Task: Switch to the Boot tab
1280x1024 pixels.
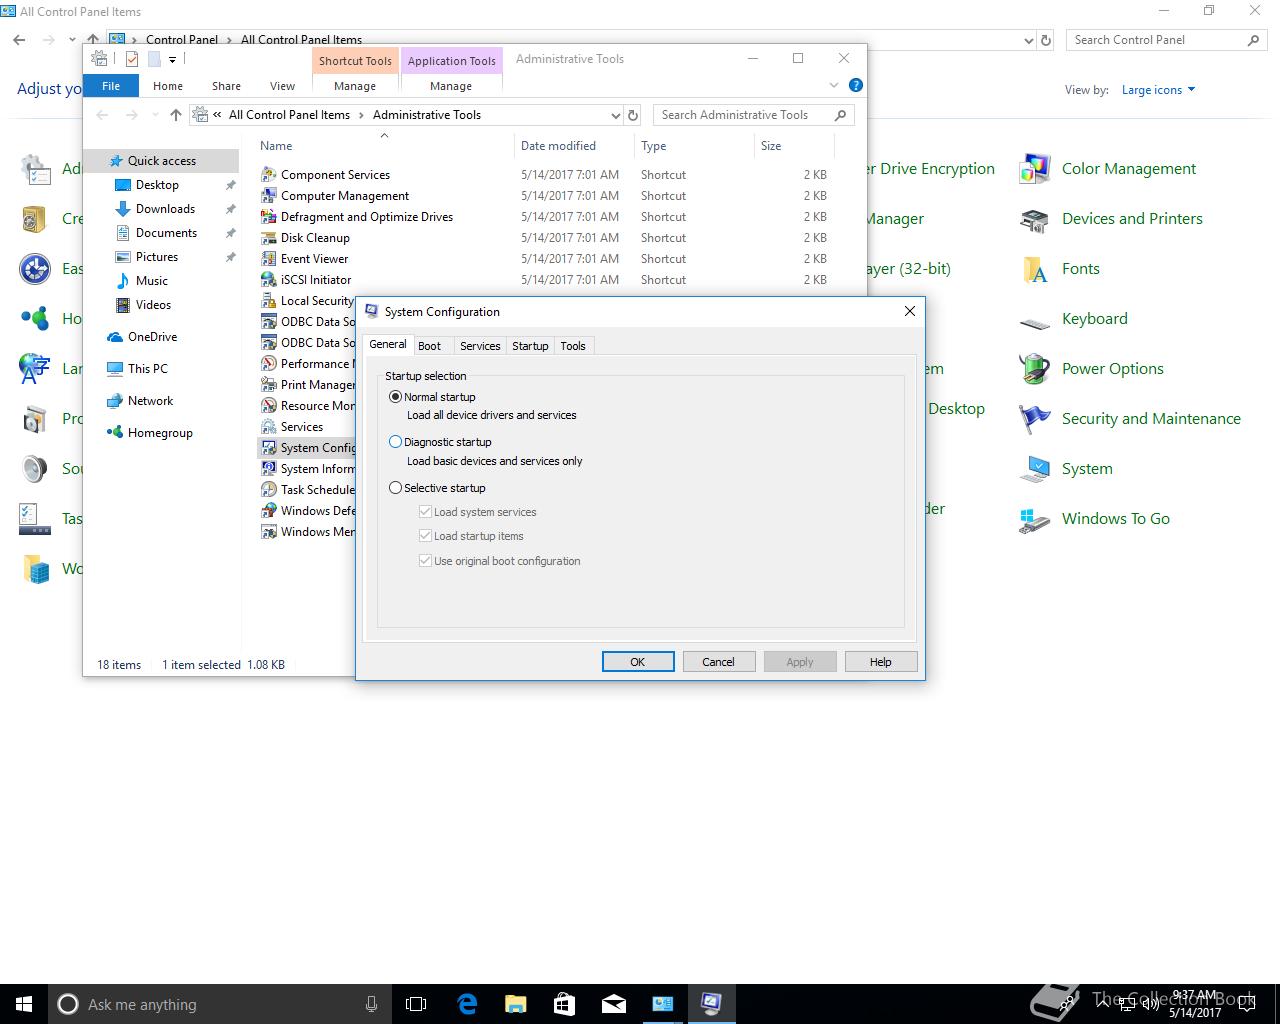Action: click(x=429, y=346)
